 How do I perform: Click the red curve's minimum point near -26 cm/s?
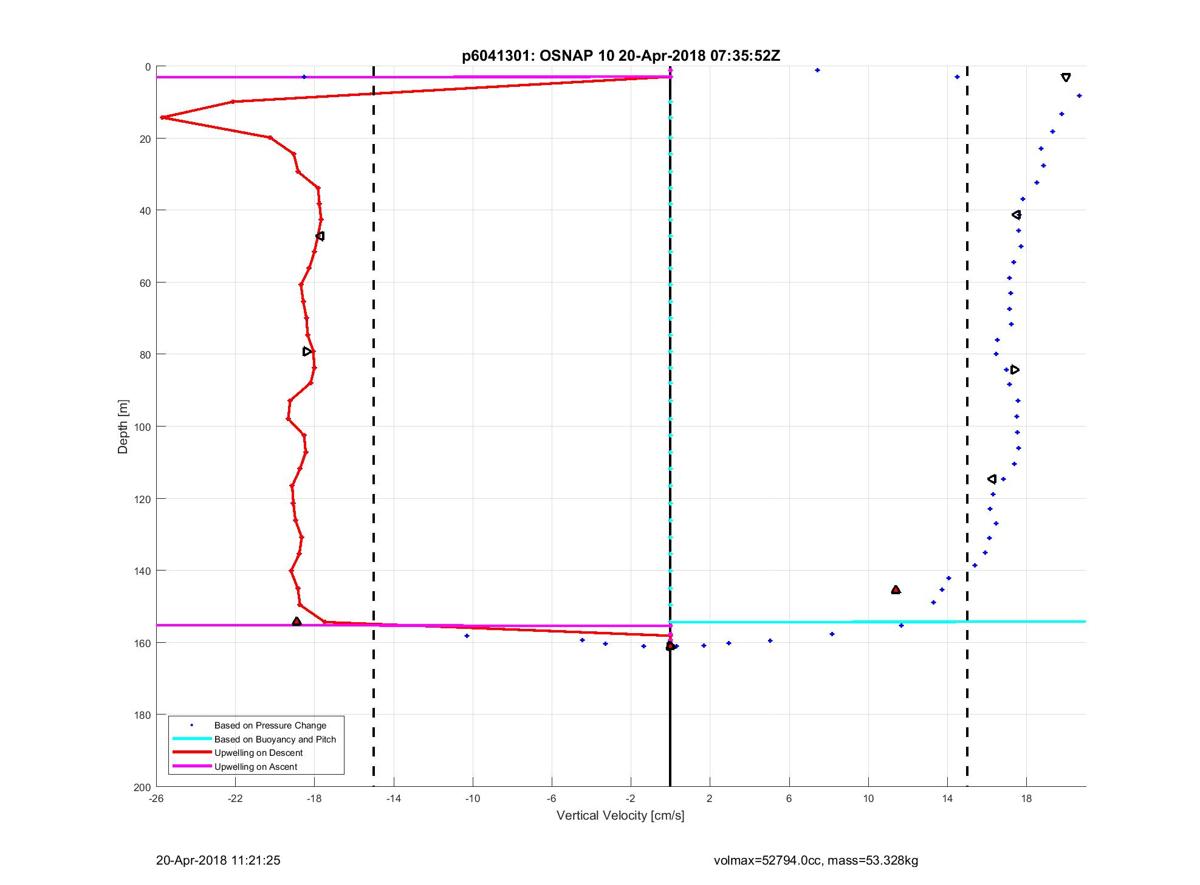click(x=162, y=117)
